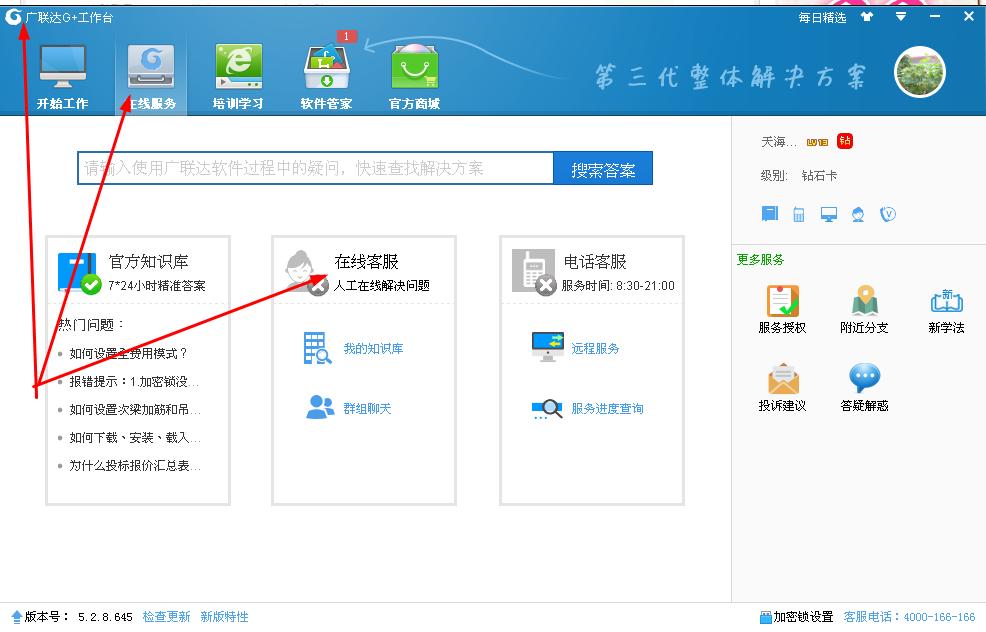Click the 群组聊天 people icon
This screenshot has width=986, height=632.
[320, 407]
